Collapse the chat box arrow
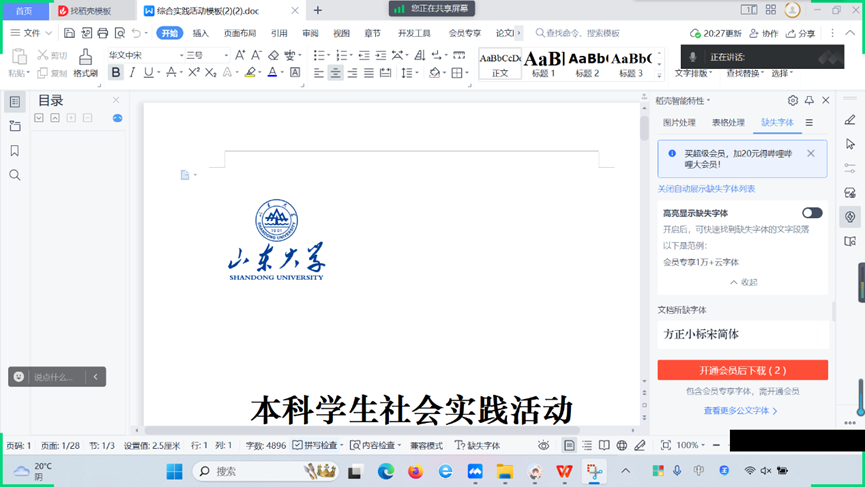The height and width of the screenshot is (487, 865). tap(95, 377)
